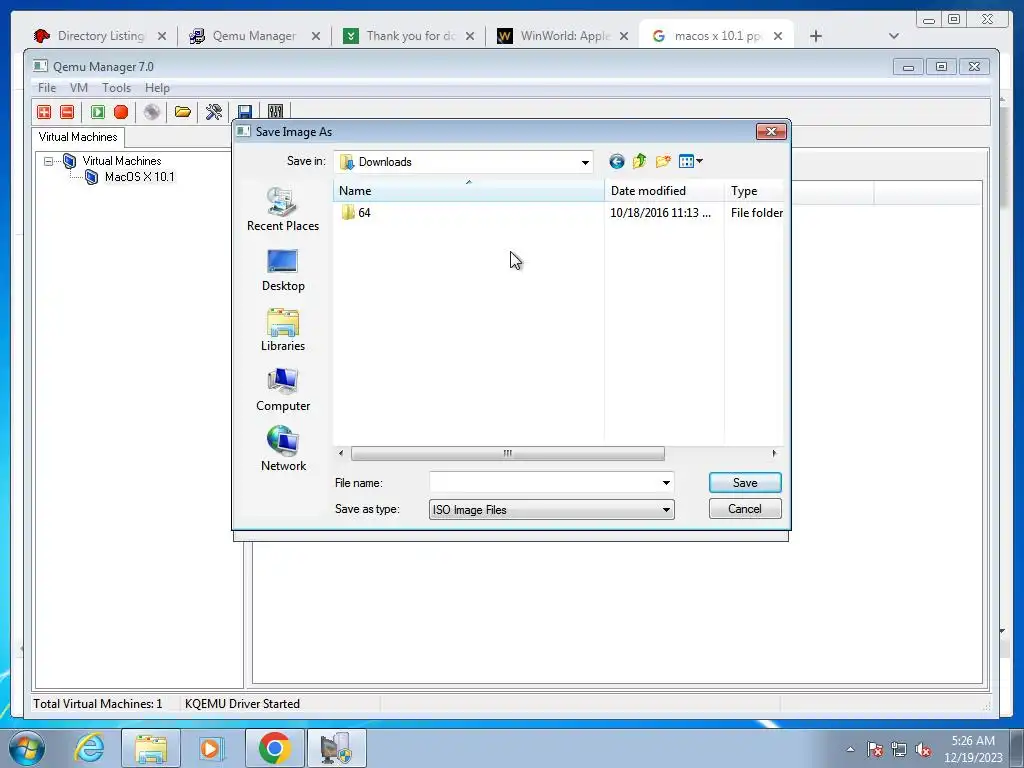The width and height of the screenshot is (1024, 768).
Task: Click the file list scroll left arrow
Action: [x=341, y=453]
